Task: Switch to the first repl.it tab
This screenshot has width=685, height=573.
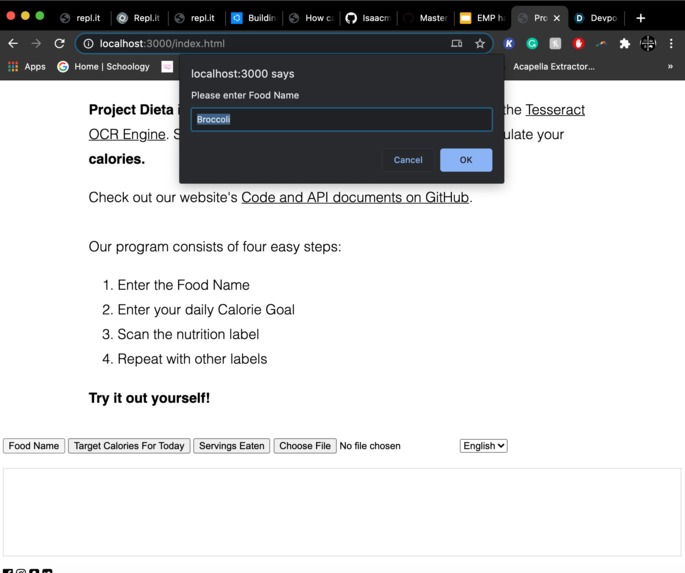Action: point(80,18)
